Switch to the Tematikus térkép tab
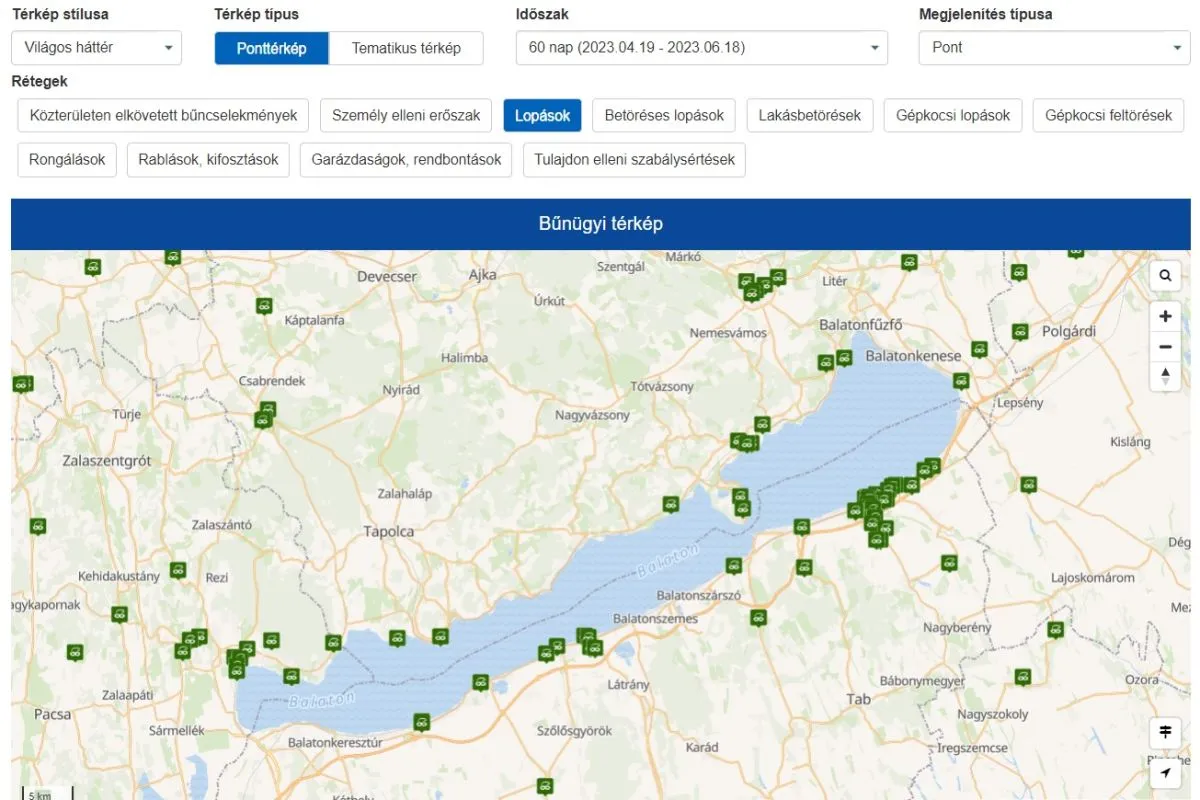 point(406,48)
